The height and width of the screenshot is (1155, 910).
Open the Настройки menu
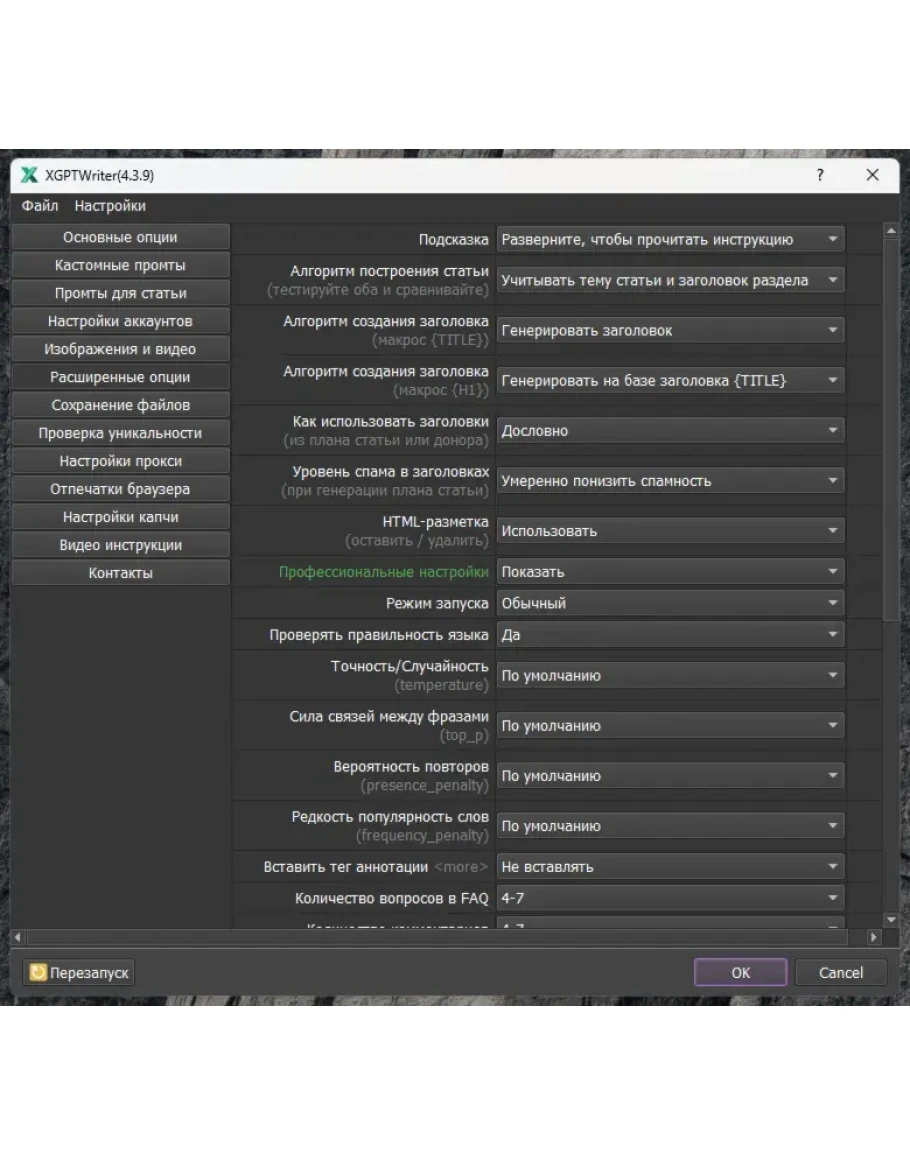[110, 206]
